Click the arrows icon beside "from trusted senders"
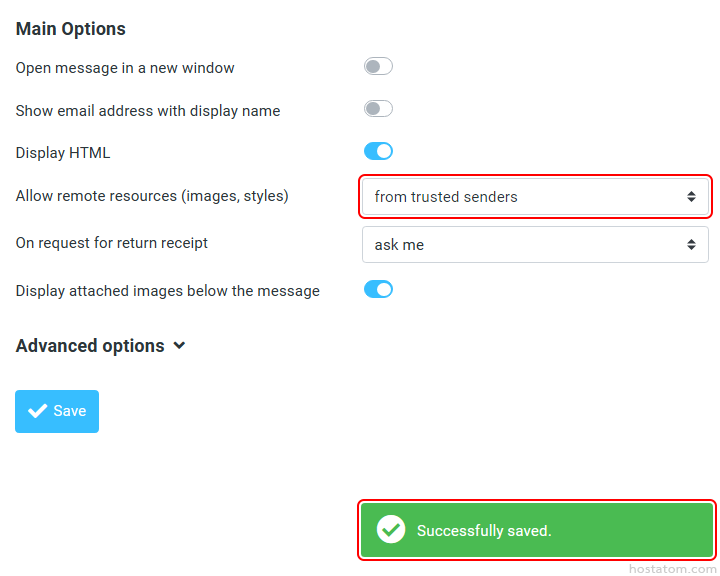 (691, 197)
